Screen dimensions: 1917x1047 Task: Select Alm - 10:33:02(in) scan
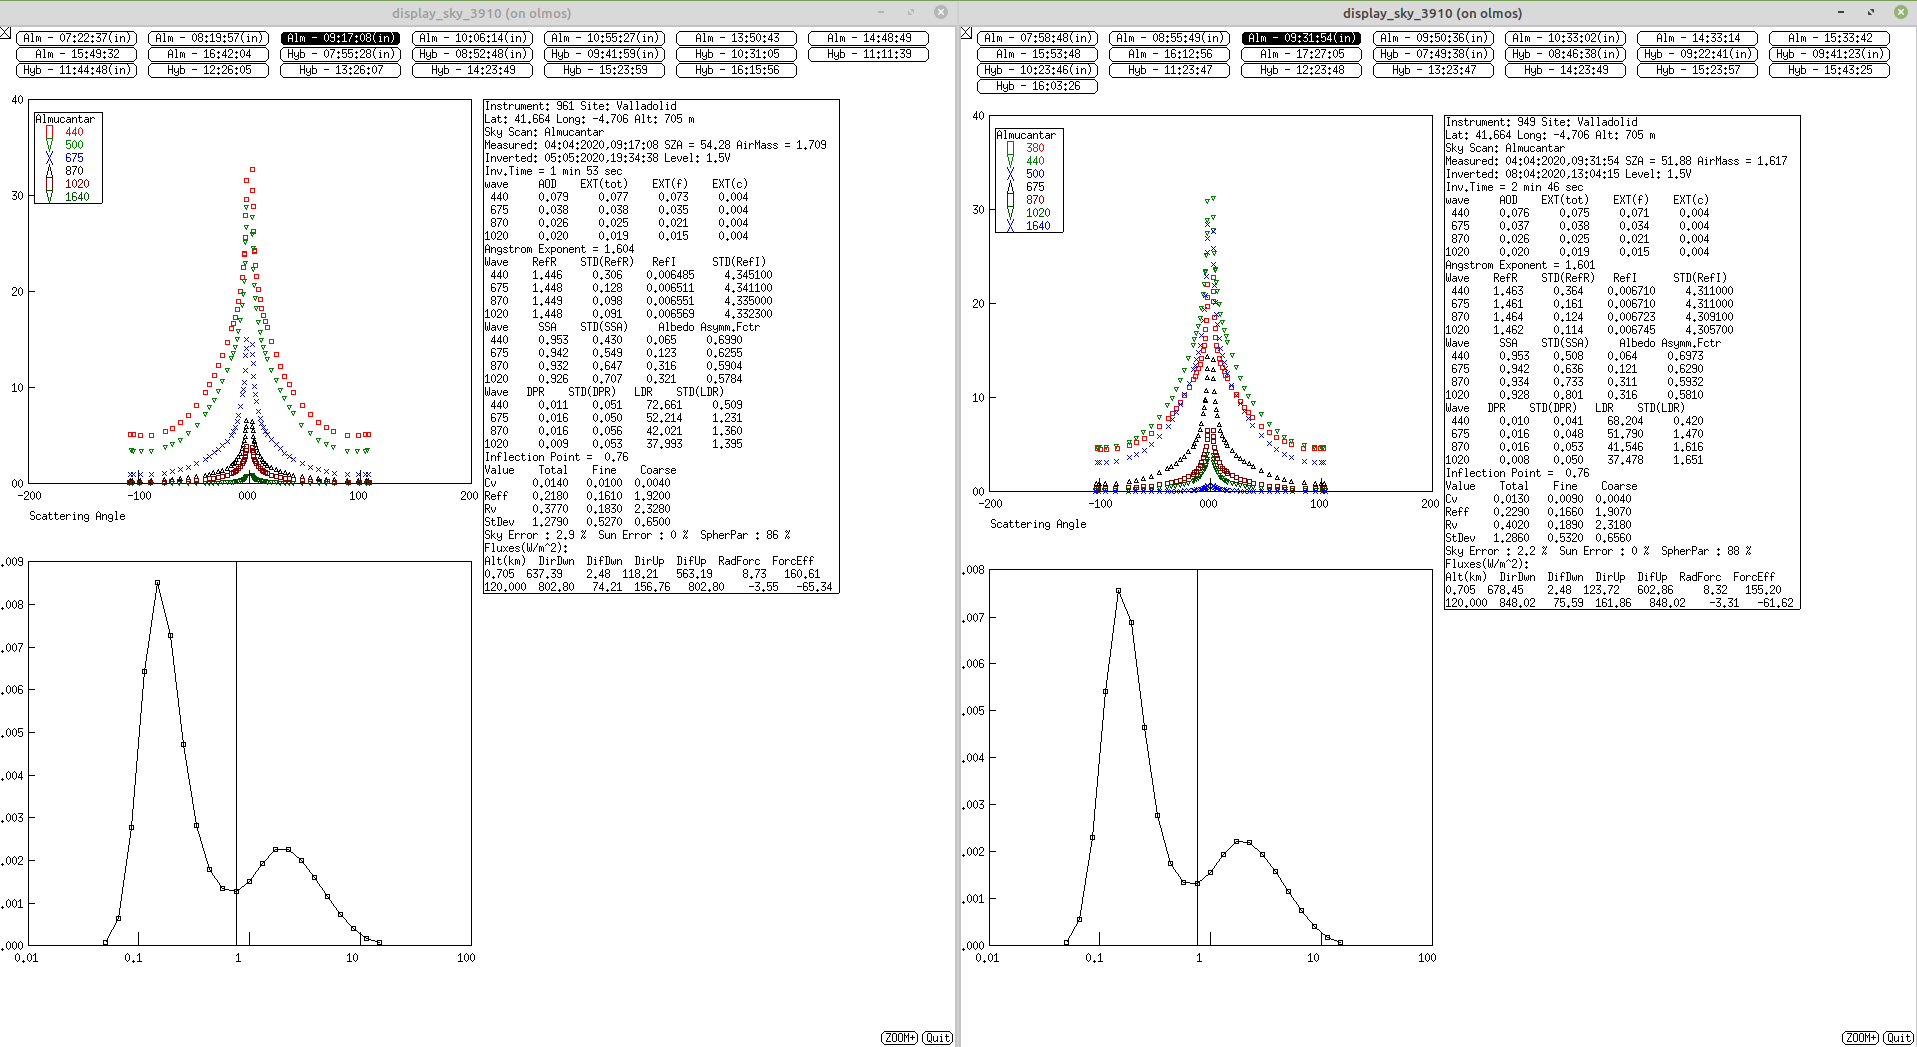click(x=1566, y=38)
